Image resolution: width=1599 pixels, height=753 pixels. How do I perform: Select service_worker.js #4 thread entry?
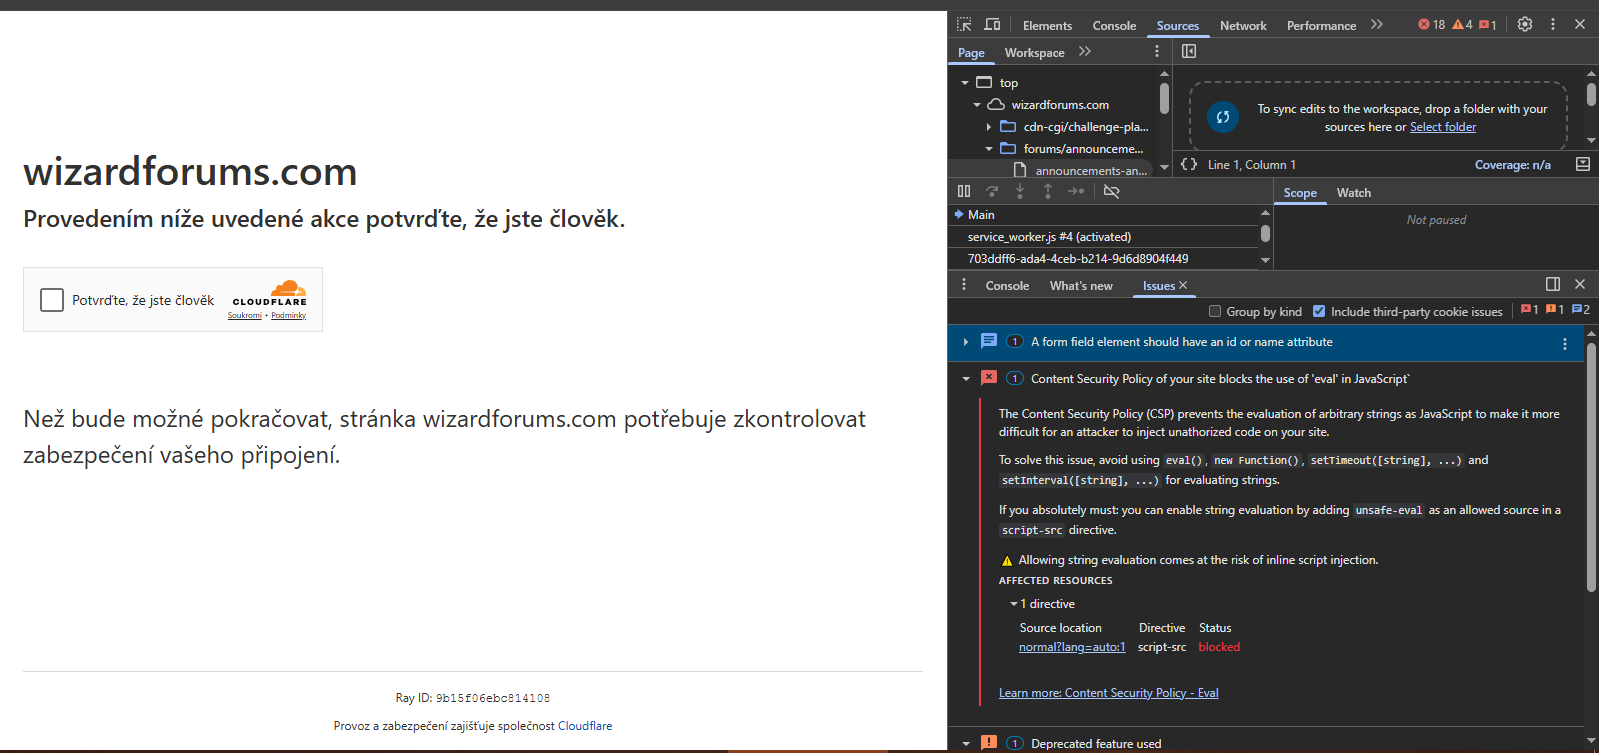pyautogui.click(x=1049, y=237)
